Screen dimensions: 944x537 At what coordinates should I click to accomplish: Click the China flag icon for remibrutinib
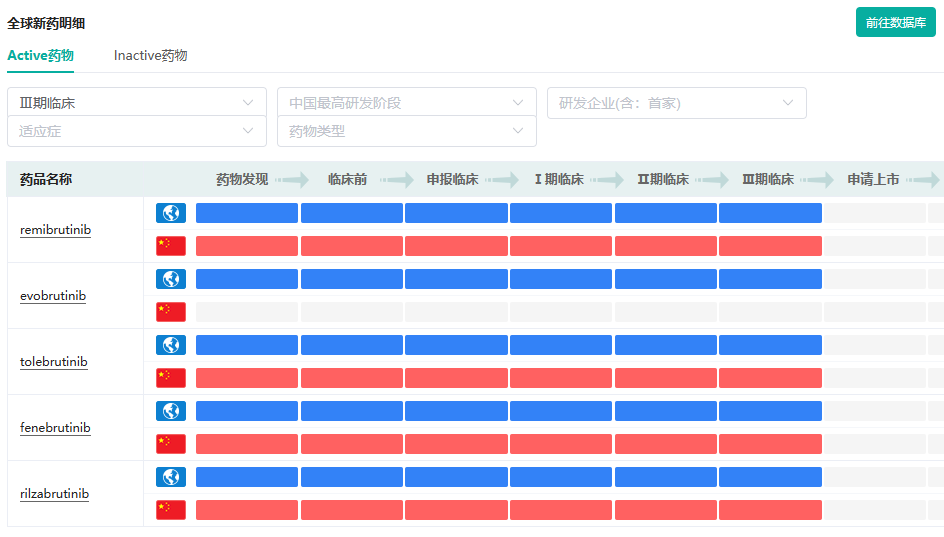(171, 246)
